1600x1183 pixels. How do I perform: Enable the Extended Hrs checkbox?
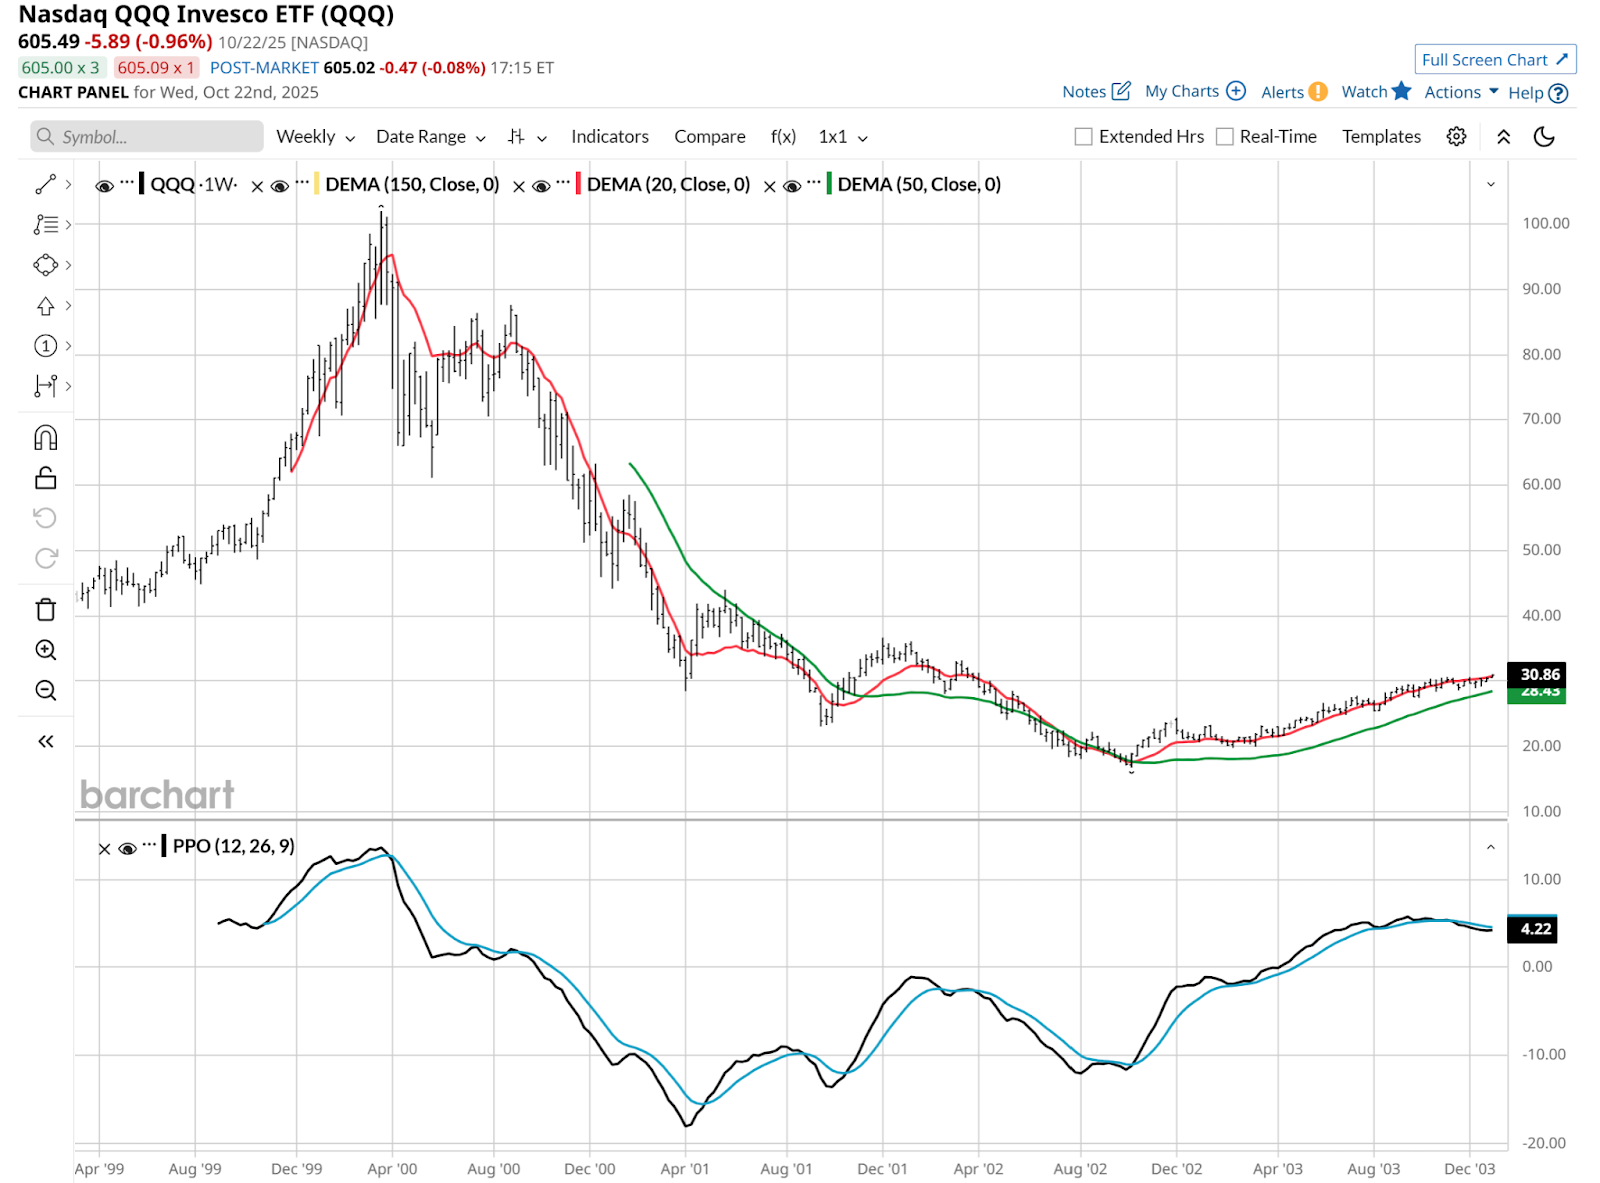pos(1083,137)
